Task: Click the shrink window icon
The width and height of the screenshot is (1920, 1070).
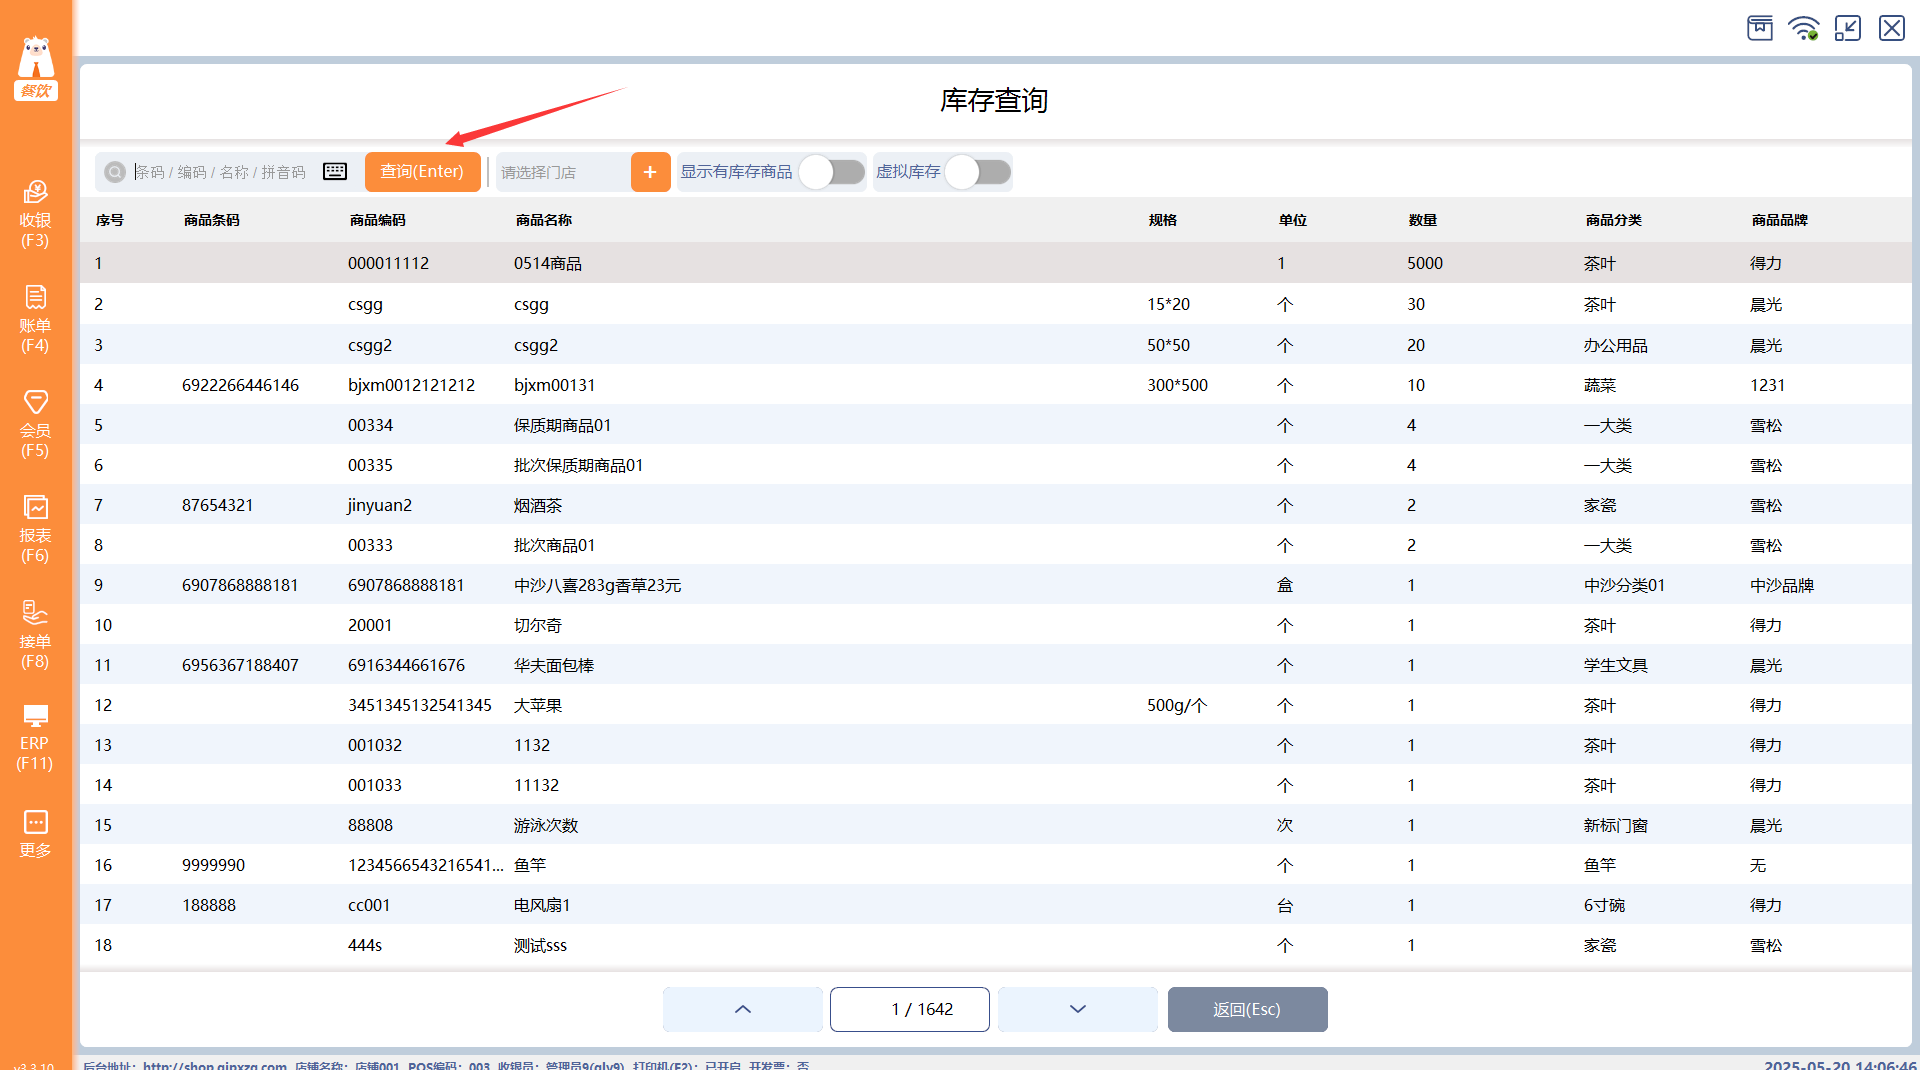Action: (1848, 28)
